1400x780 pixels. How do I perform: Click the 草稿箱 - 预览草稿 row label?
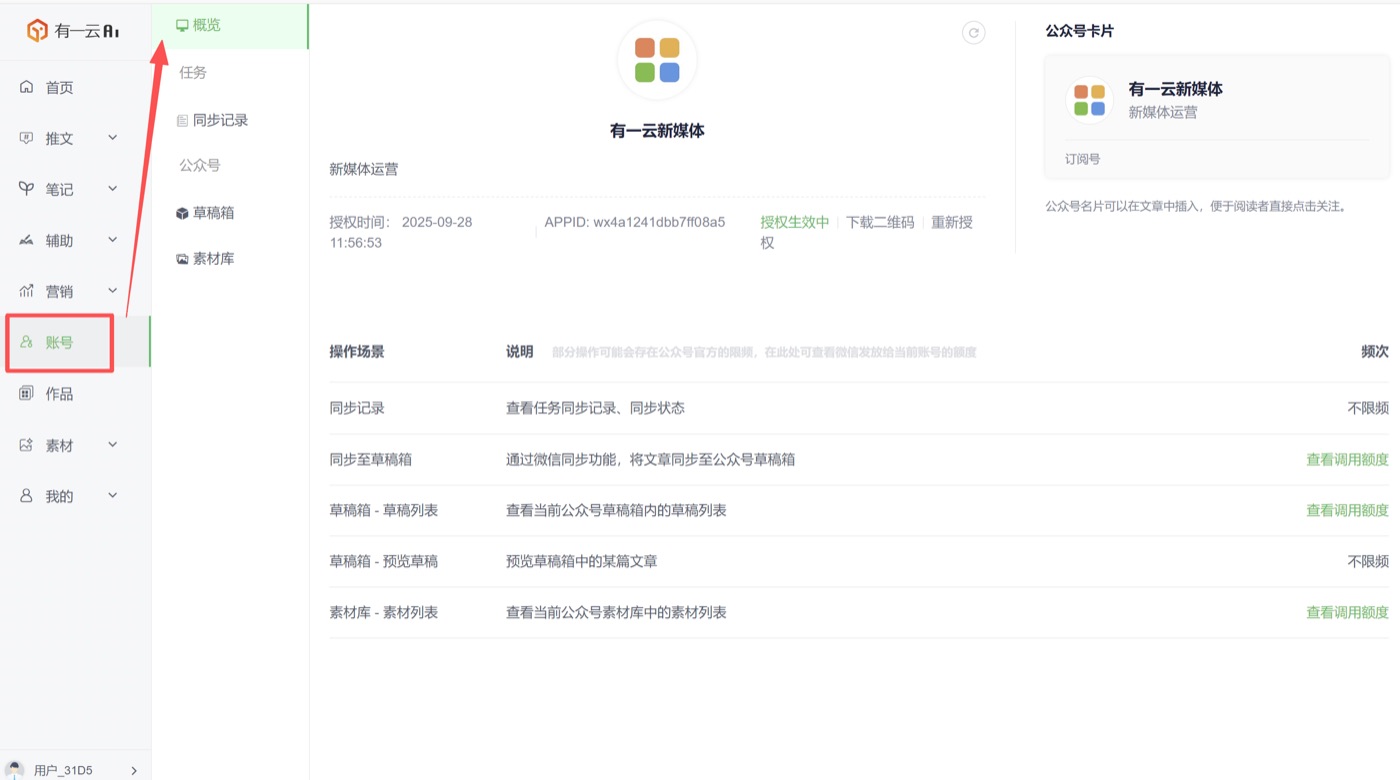(384, 561)
